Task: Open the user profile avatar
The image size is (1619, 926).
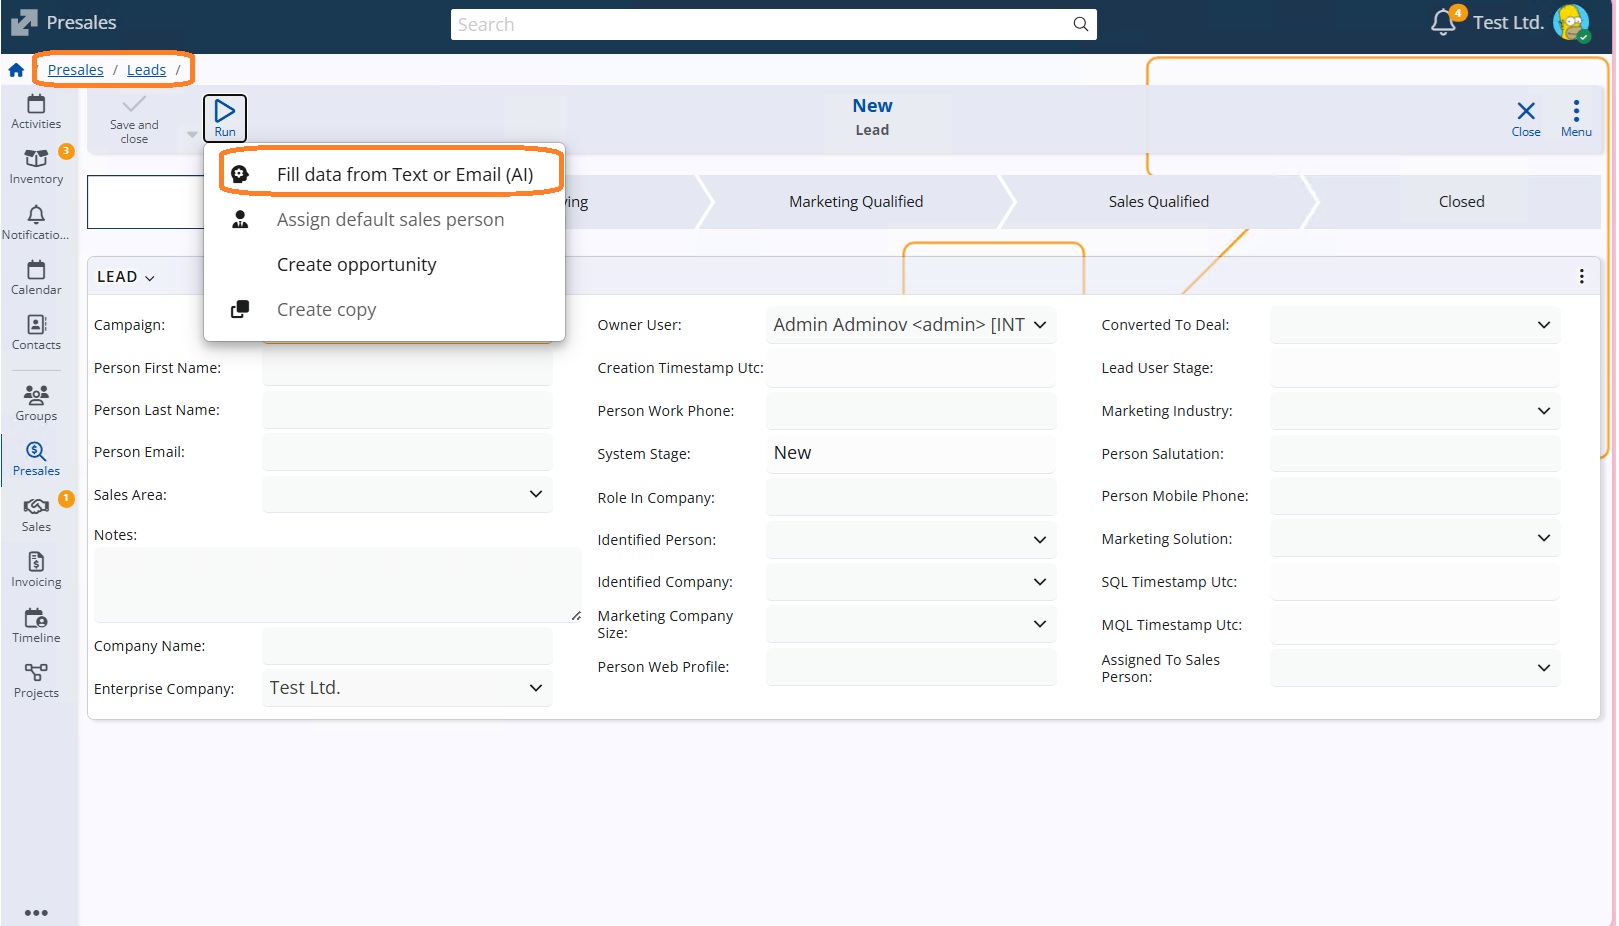Action: point(1571,23)
